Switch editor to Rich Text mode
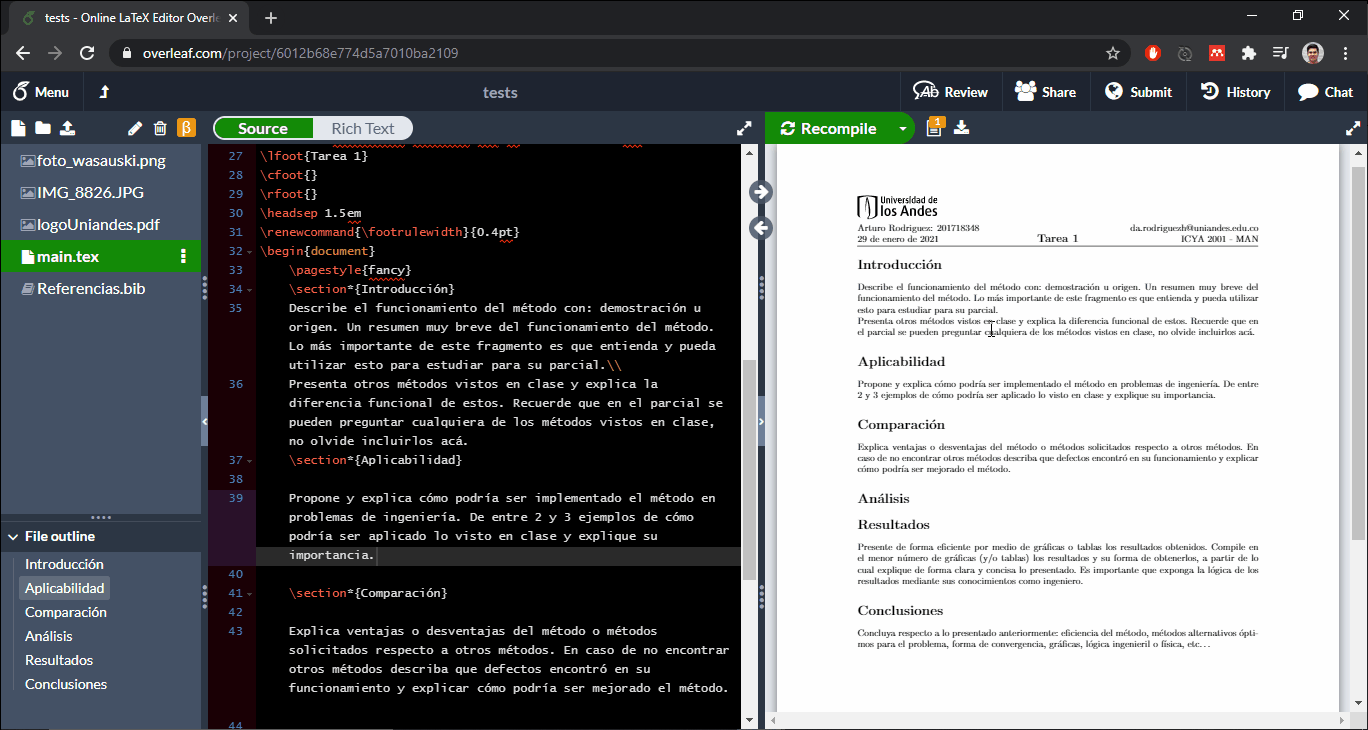Viewport: 1368px width, 730px height. point(362,128)
